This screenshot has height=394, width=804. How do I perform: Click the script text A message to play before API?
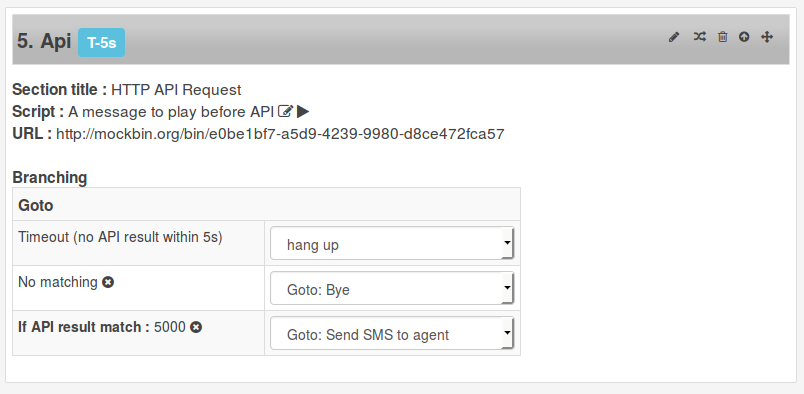point(171,112)
